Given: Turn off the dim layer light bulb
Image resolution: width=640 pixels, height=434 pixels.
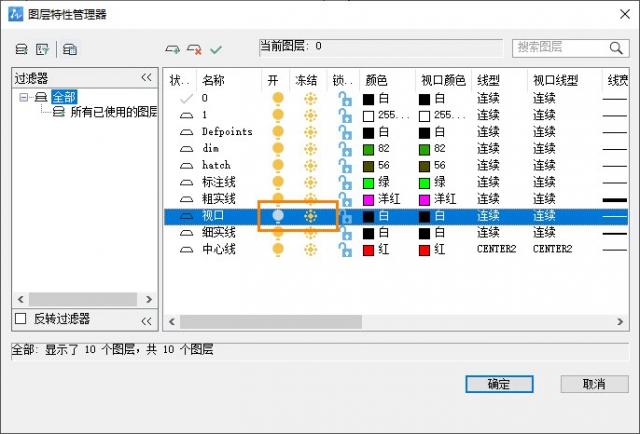Looking at the screenshot, I should [278, 148].
